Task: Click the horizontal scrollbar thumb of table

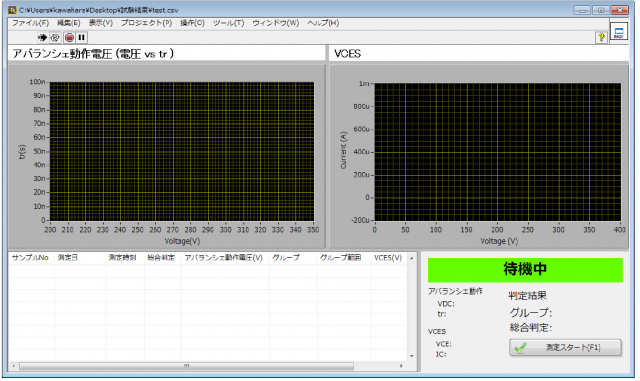Action: click(187, 366)
